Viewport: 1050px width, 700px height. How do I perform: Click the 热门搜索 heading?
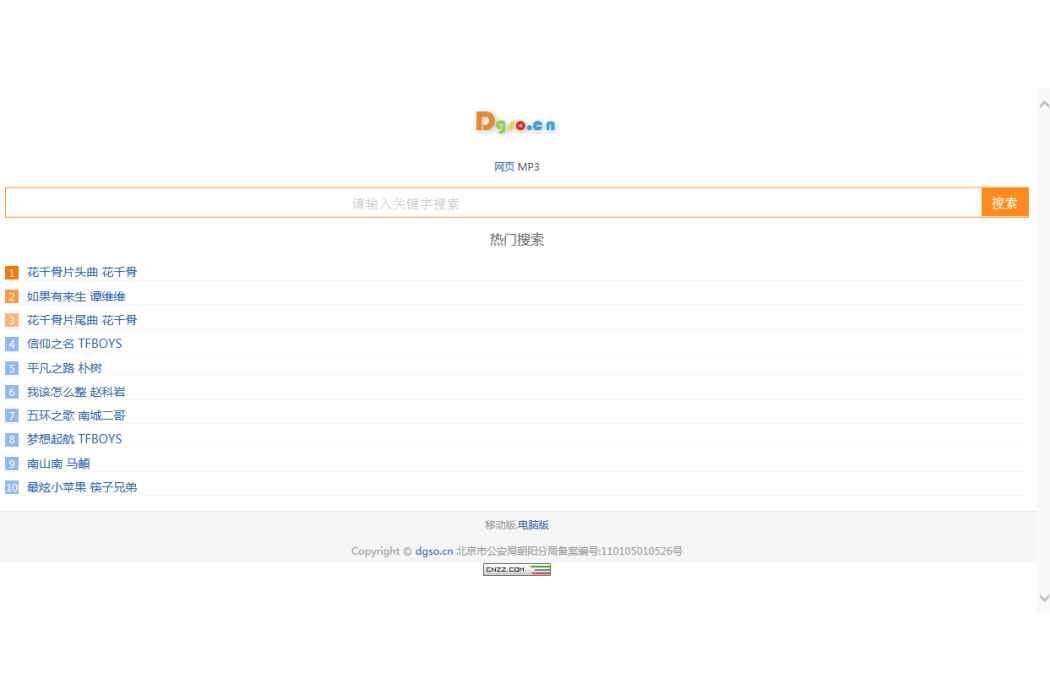click(516, 240)
